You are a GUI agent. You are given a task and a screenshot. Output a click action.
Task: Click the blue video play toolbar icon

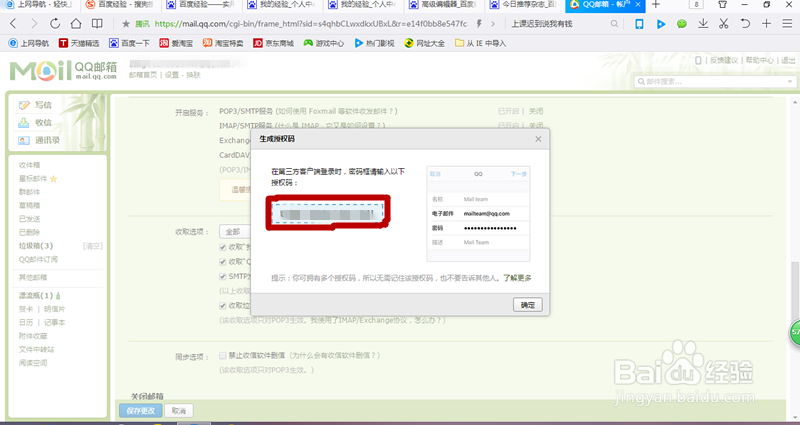point(661,23)
